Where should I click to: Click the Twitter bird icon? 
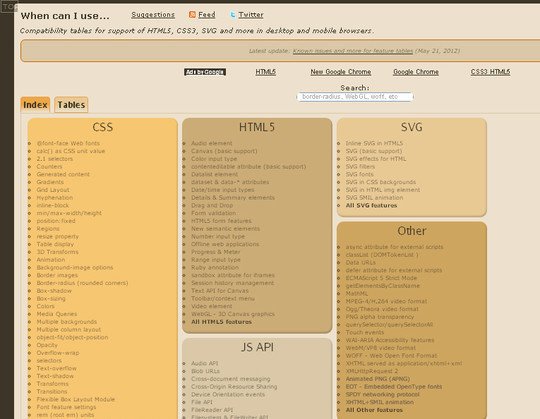click(232, 14)
